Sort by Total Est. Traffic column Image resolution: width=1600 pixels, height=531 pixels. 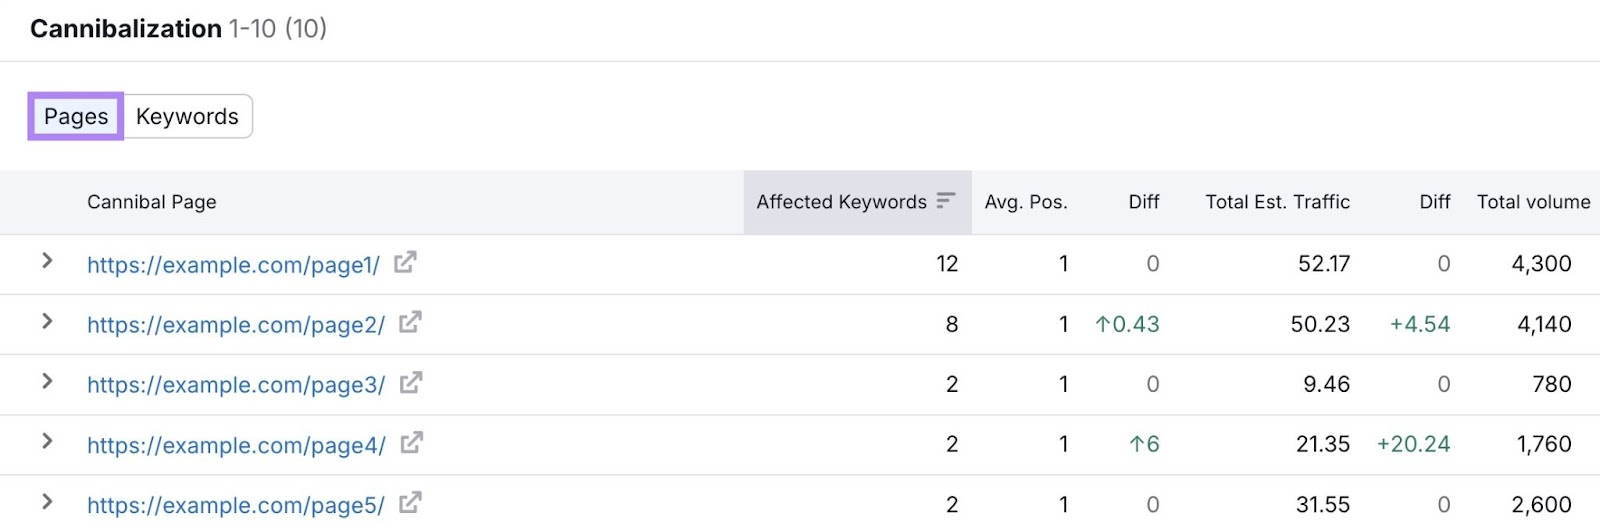coord(1277,202)
